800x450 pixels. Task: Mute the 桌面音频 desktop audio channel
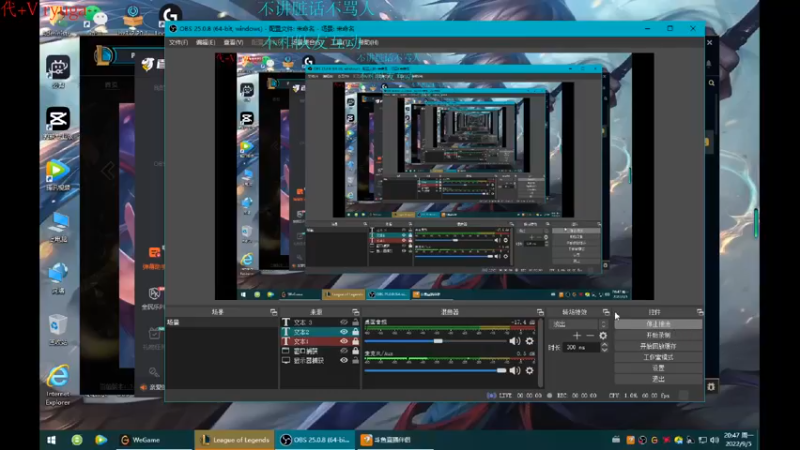pyautogui.click(x=514, y=341)
